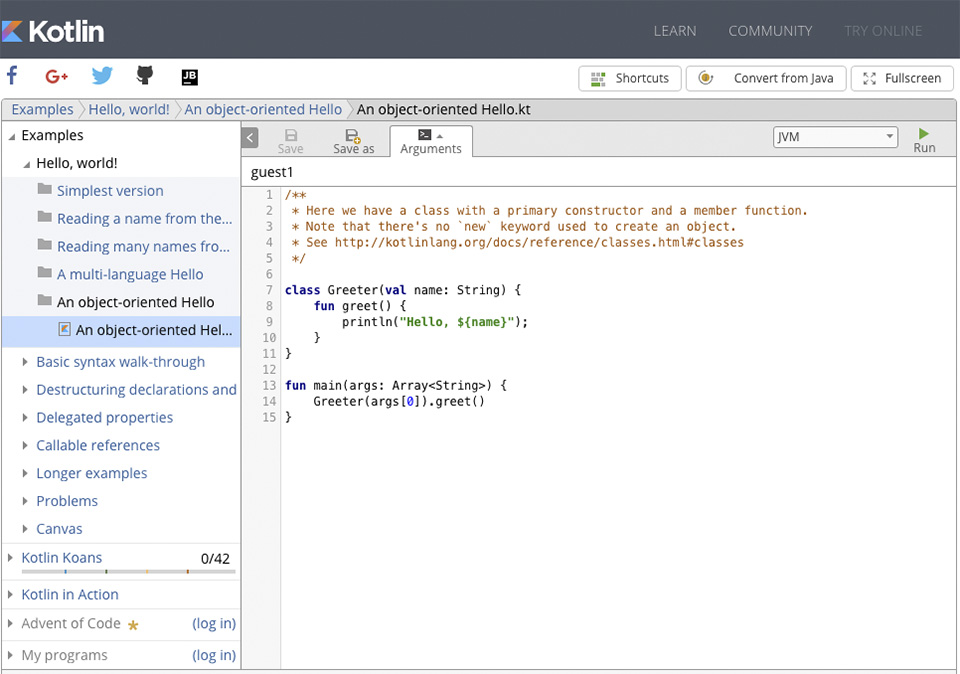
Task: Expand Longer examples node
Action: pos(25,473)
